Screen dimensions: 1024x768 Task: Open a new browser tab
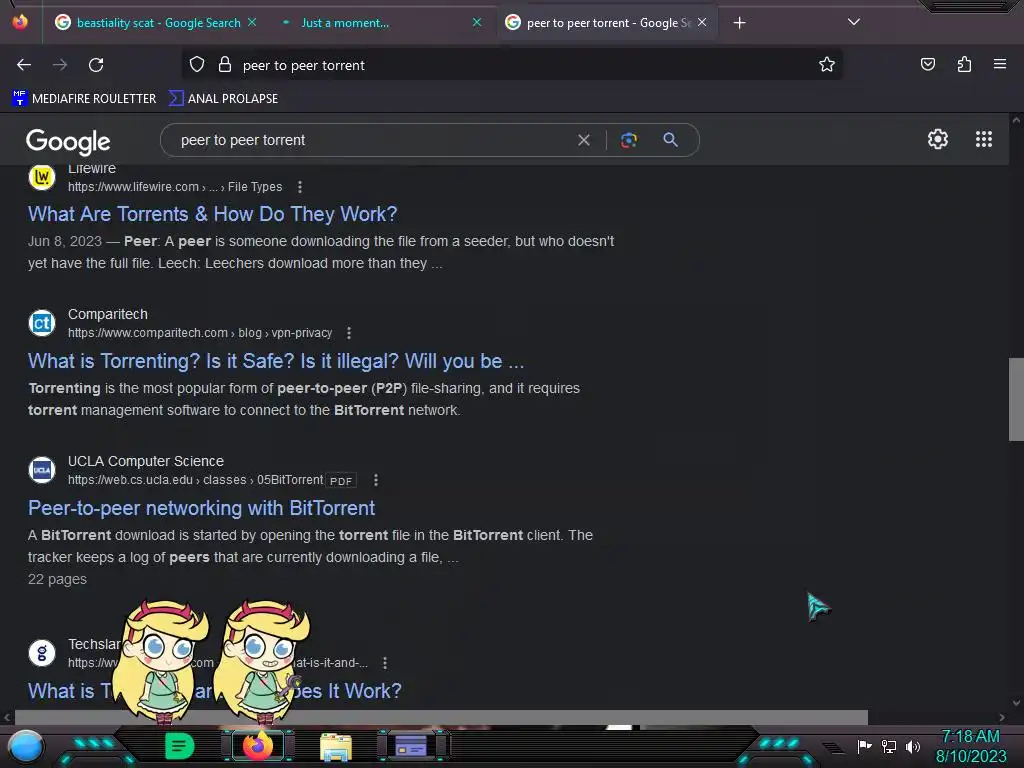(x=739, y=23)
